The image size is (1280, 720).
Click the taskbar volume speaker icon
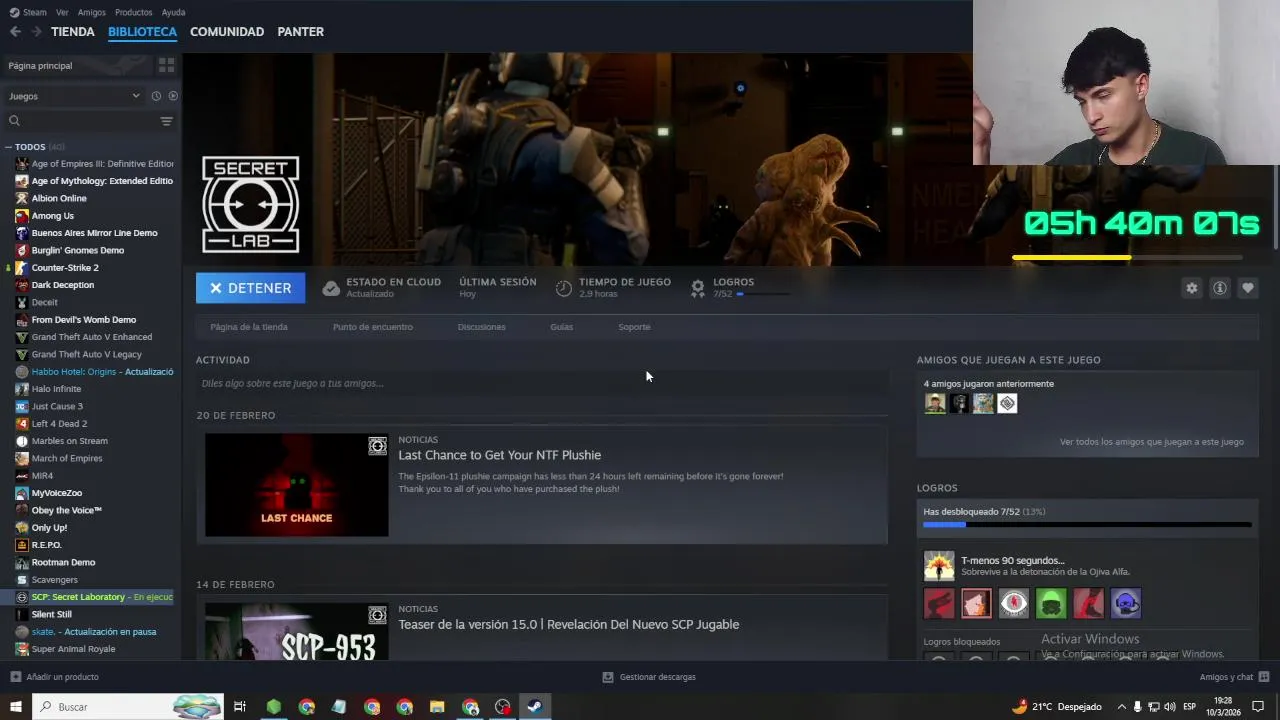pos(1155,707)
